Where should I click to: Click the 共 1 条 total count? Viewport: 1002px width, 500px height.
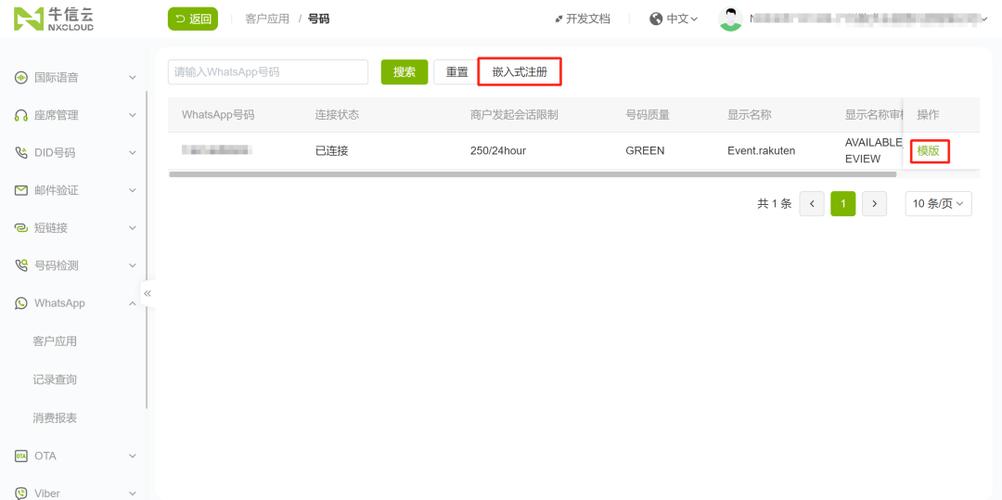774,204
